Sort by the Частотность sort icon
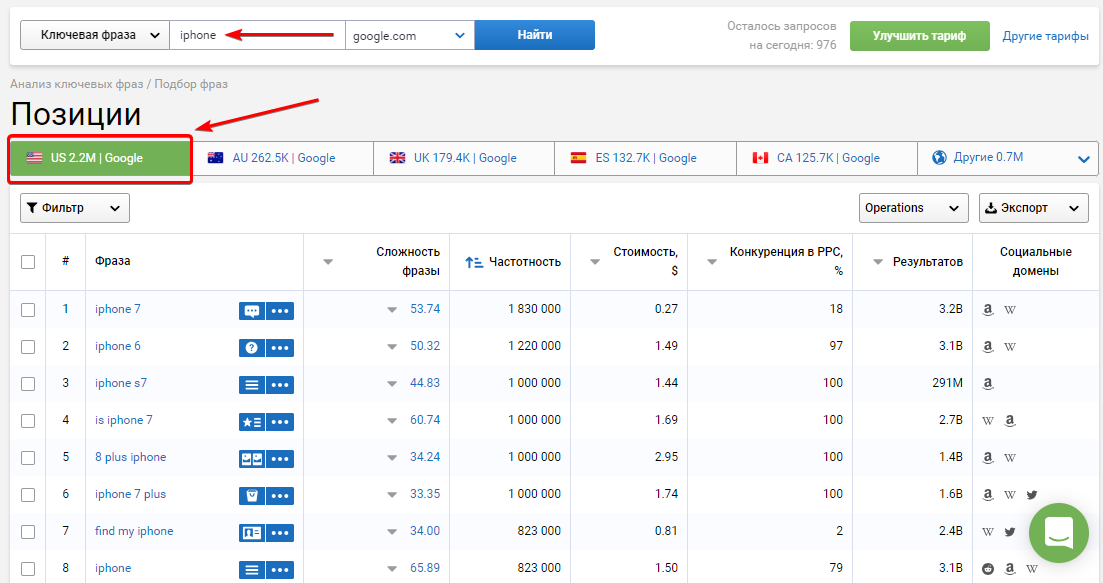This screenshot has width=1103, height=583. pyautogui.click(x=474, y=262)
